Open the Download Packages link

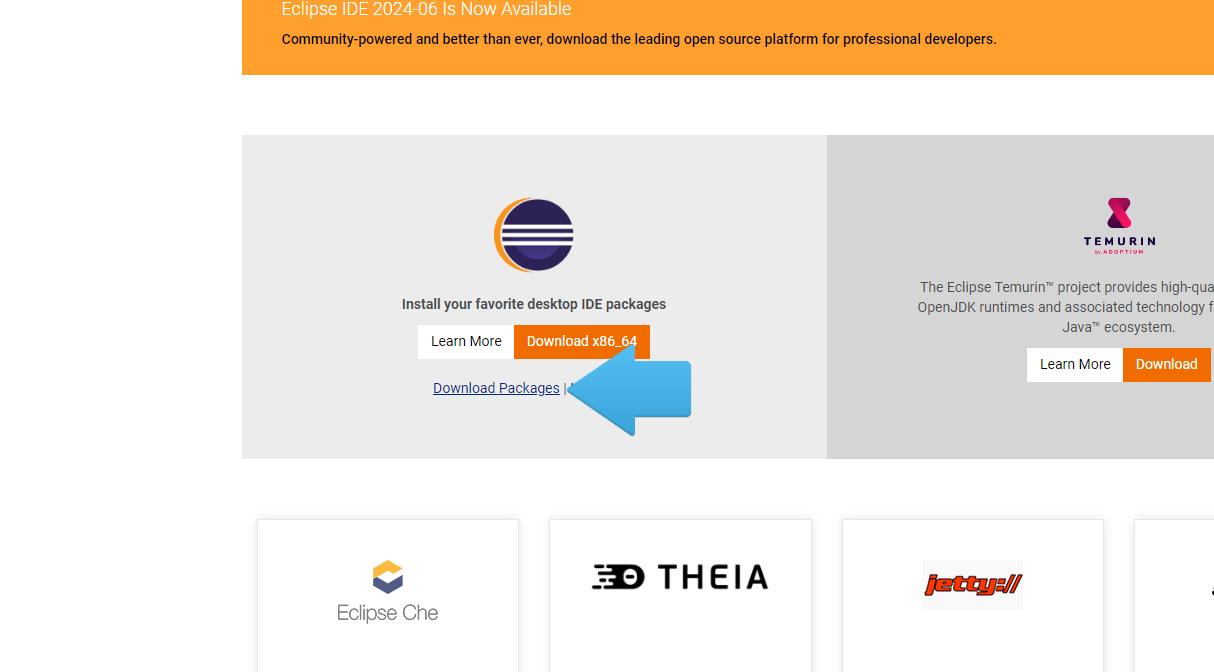[x=496, y=388]
